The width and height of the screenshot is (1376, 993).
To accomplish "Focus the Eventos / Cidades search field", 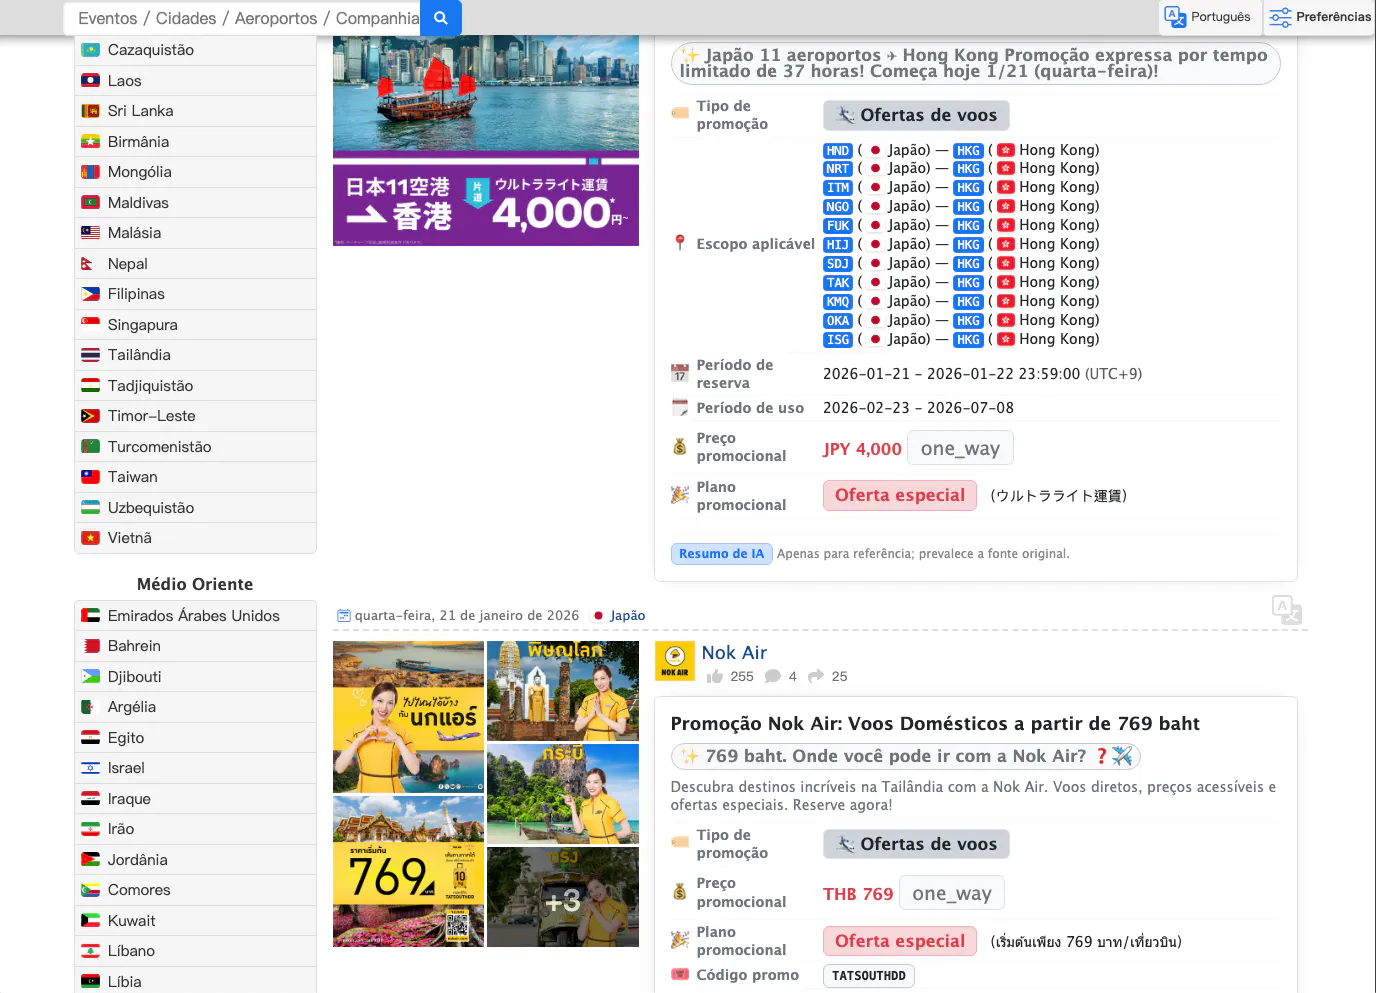I will [x=243, y=18].
